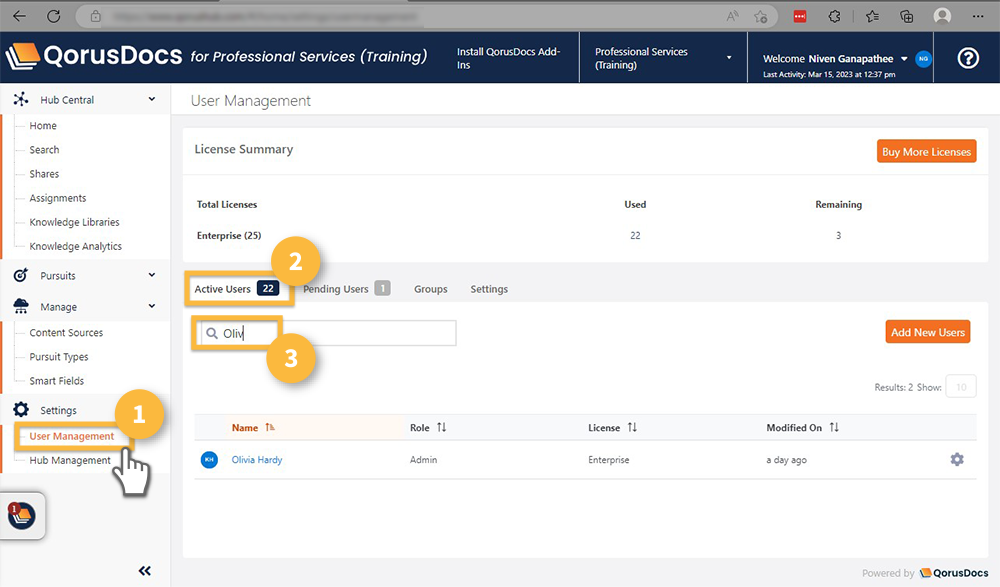Open Assignments in the sidebar
This screenshot has width=1000, height=587.
57,198
